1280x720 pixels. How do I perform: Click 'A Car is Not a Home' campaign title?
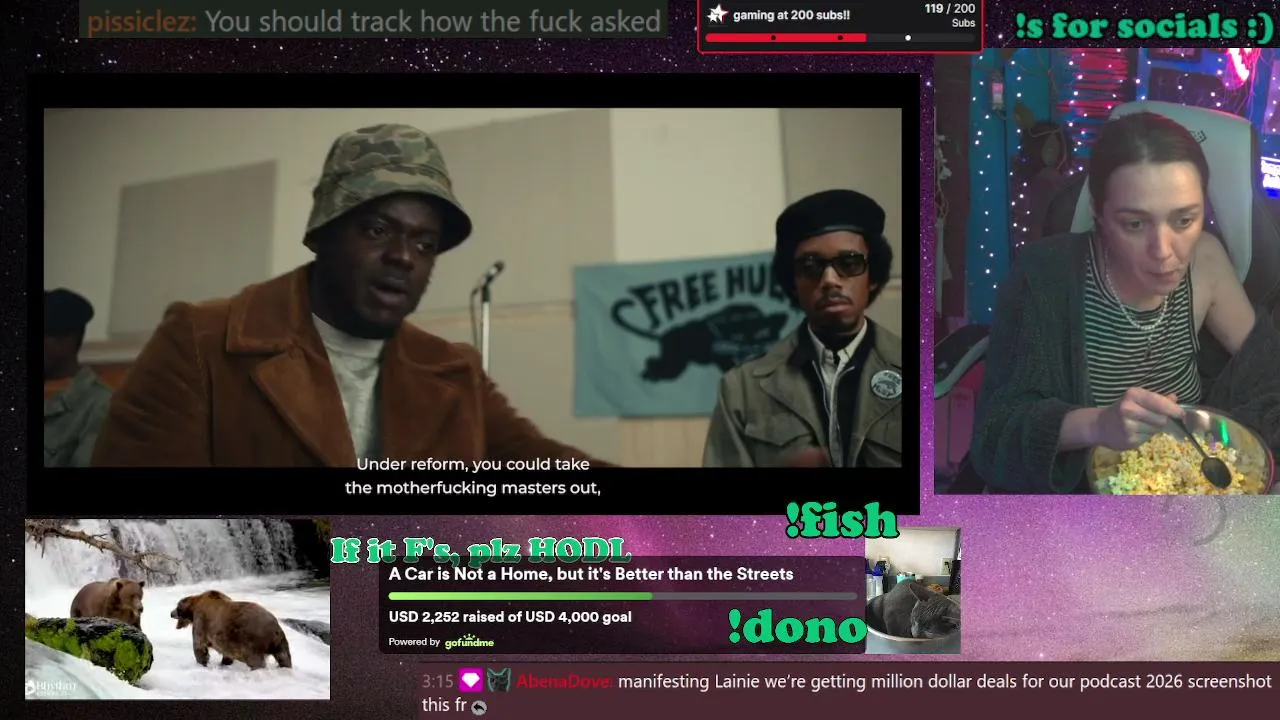tap(591, 574)
